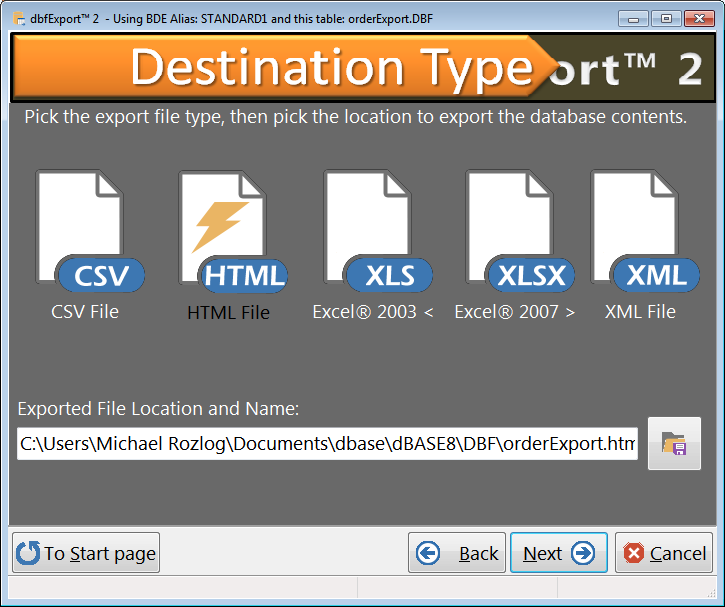The width and height of the screenshot is (725, 607).
Task: Click the 'Excel® 2007 >' label
Action: tap(515, 312)
